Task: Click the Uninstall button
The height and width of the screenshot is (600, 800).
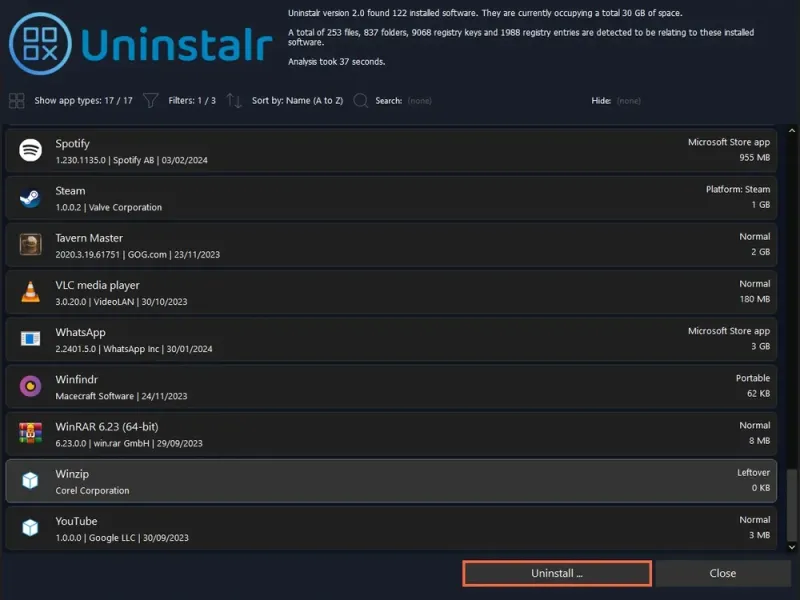Action: click(557, 573)
